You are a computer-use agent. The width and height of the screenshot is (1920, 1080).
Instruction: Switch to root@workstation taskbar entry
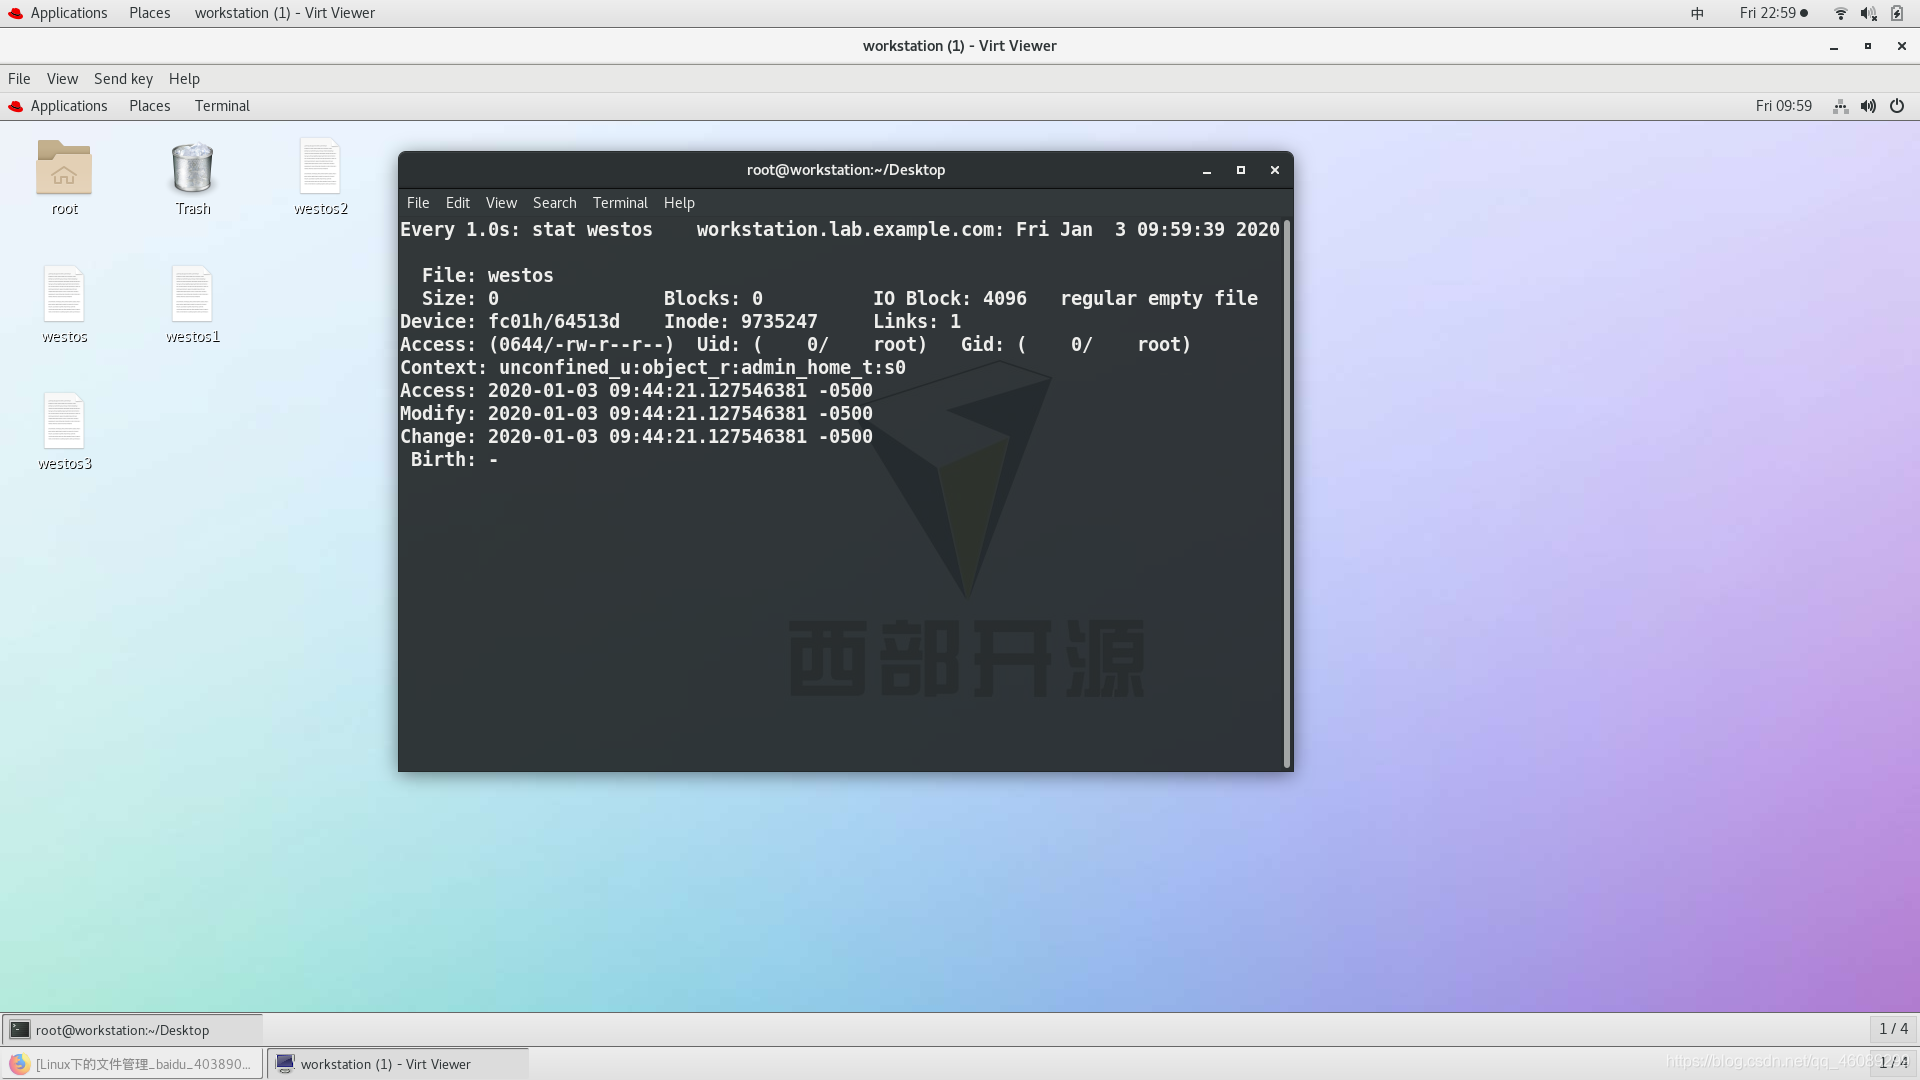click(132, 1030)
